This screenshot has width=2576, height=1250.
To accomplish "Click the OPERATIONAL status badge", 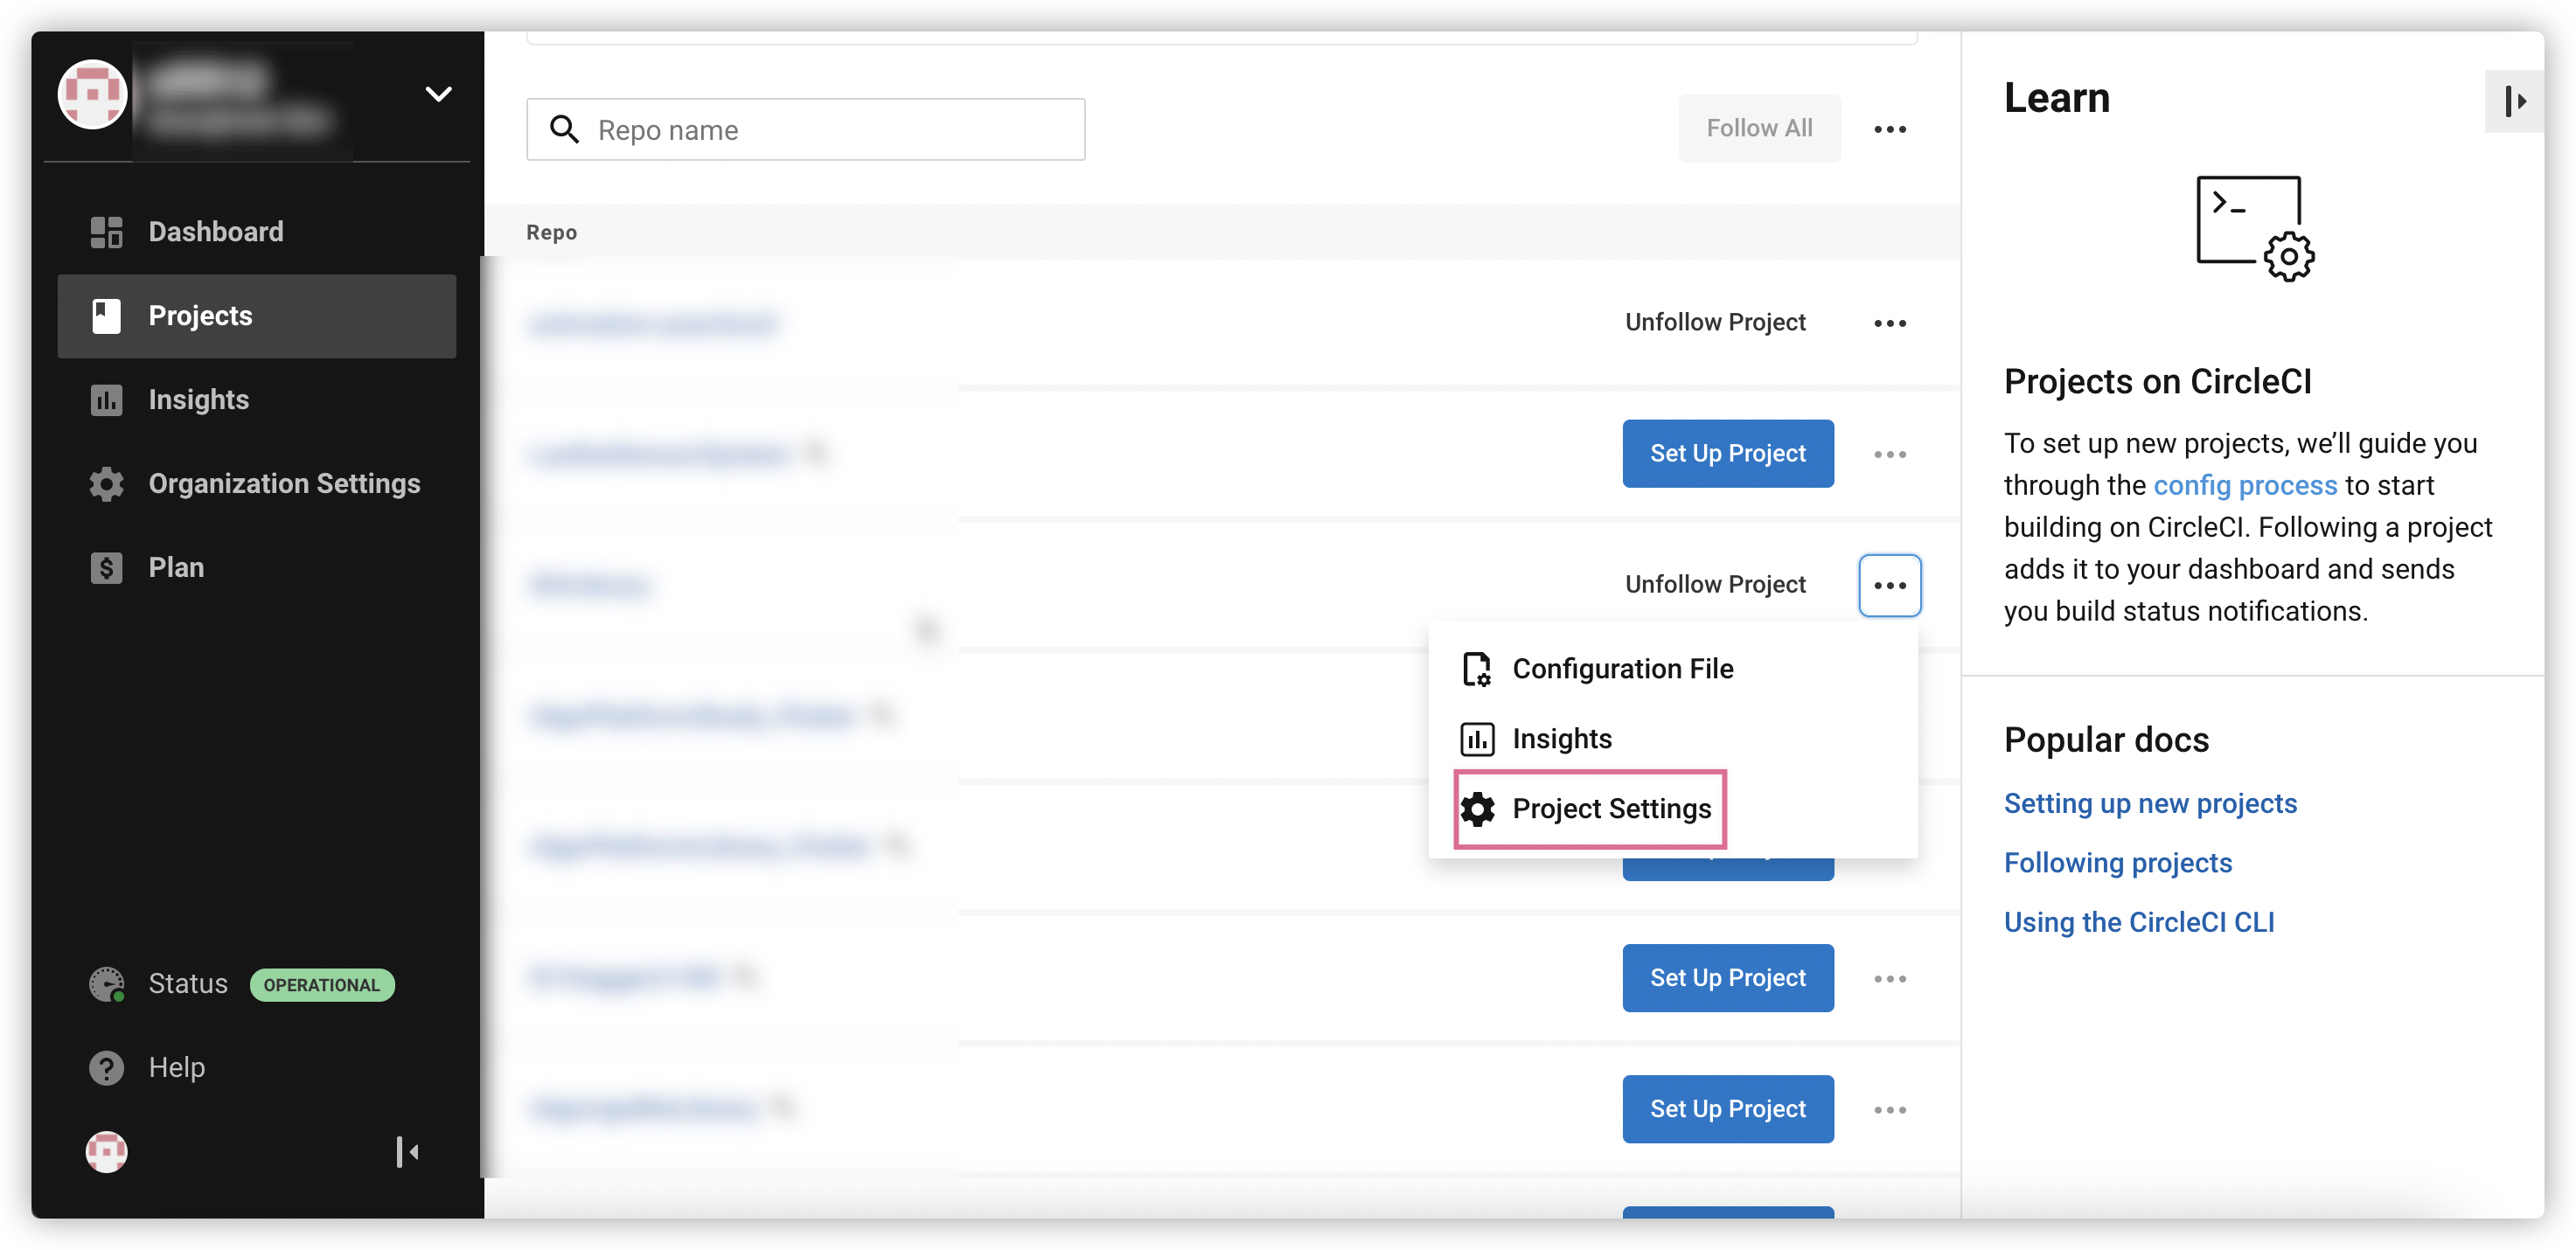I will (321, 985).
